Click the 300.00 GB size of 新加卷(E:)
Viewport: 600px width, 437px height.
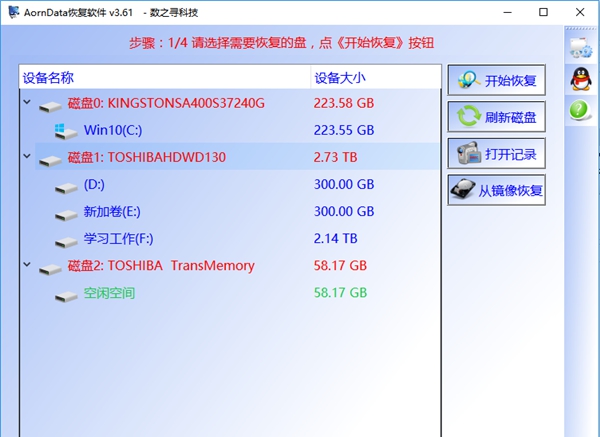[x=344, y=211]
